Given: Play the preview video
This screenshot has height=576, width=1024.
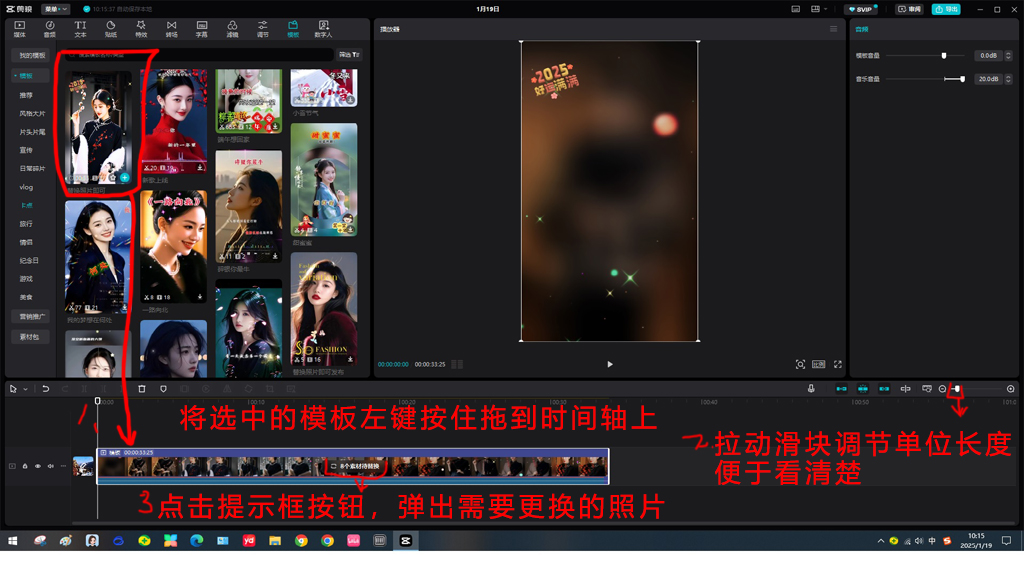Looking at the screenshot, I should 610,364.
